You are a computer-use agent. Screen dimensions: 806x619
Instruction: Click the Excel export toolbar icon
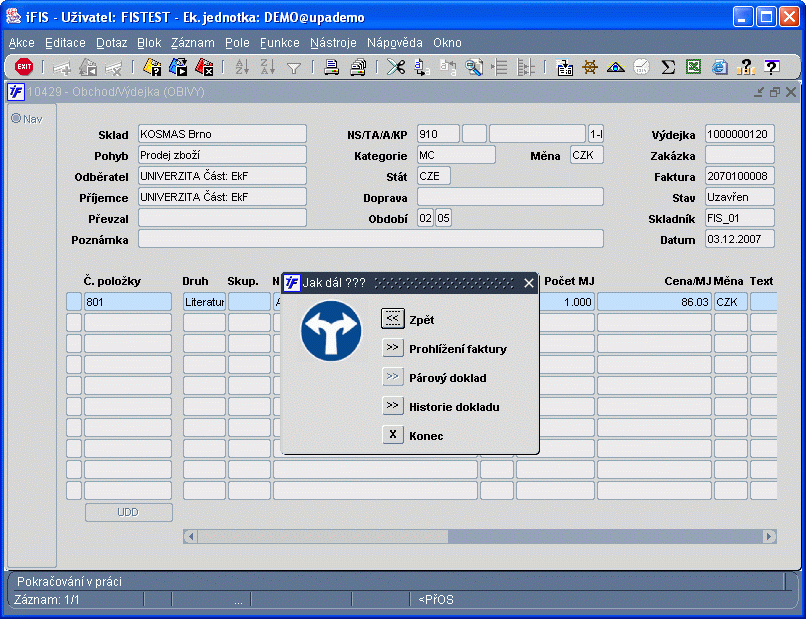pos(693,67)
